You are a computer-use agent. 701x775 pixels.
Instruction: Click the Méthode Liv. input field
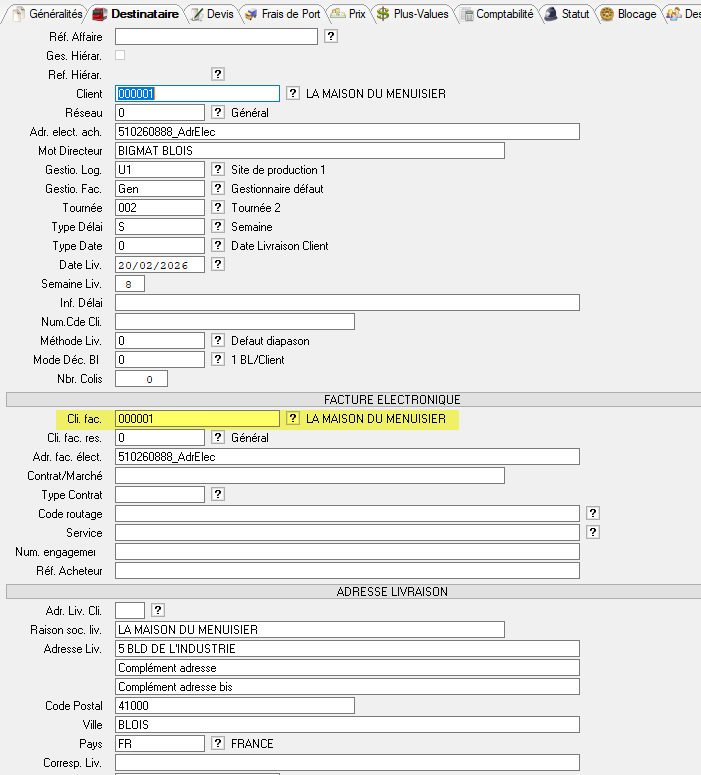click(x=160, y=341)
